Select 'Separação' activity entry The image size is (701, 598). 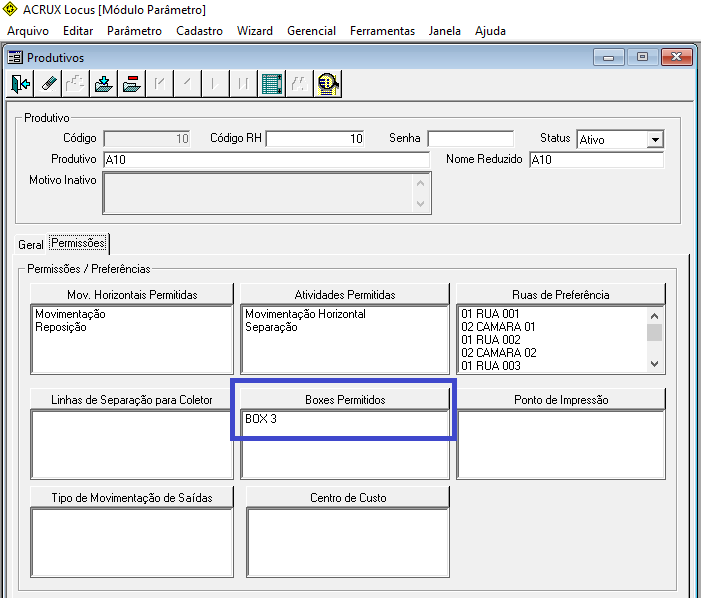(271, 327)
